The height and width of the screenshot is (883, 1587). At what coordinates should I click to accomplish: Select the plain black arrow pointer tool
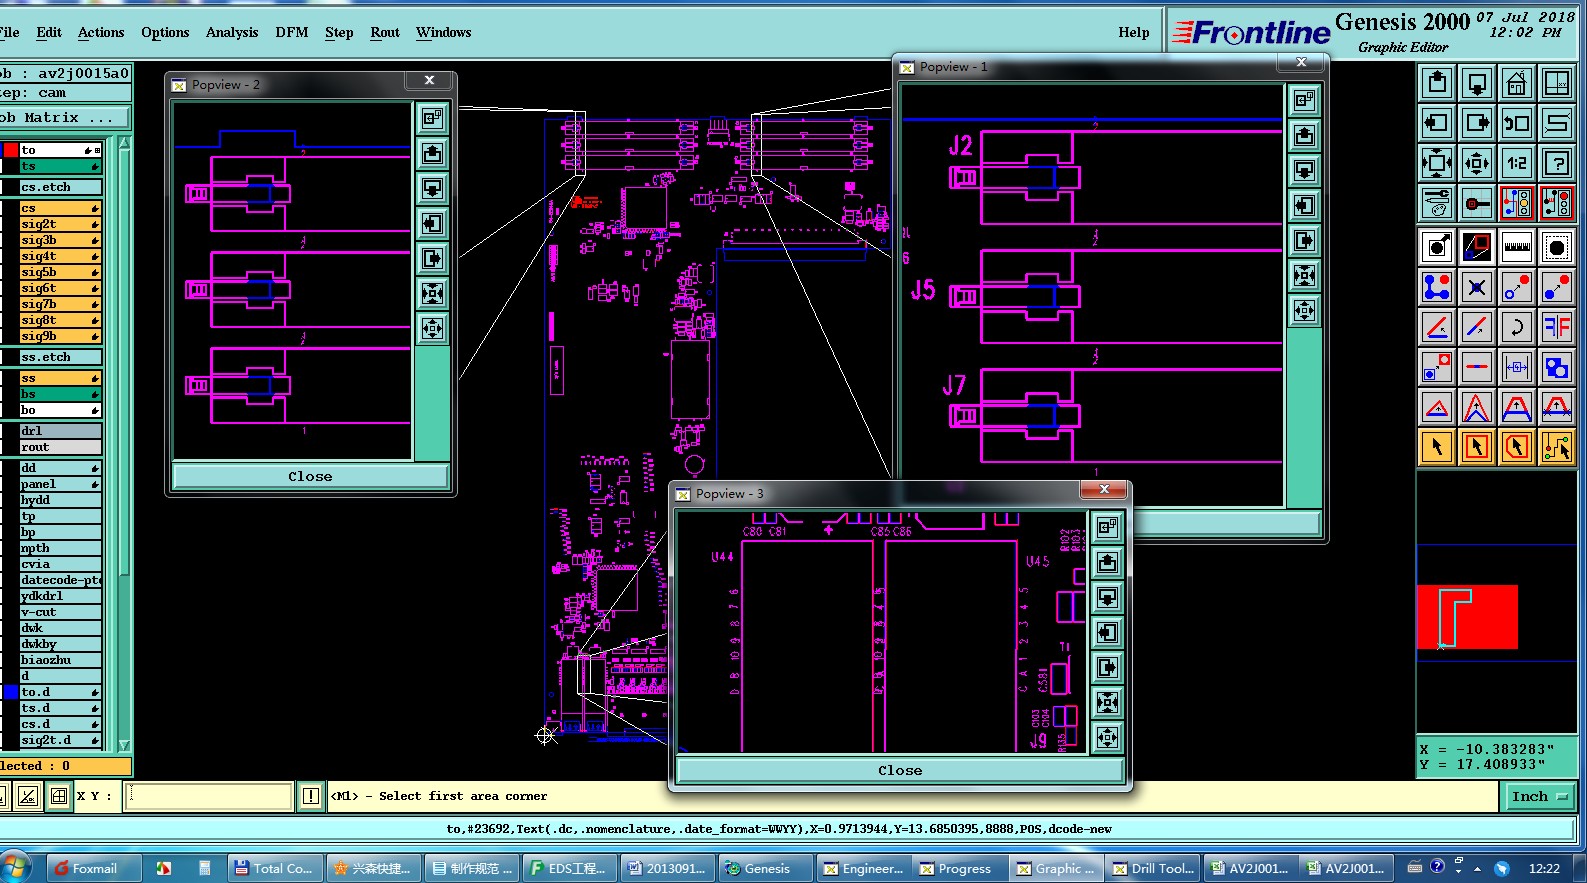[1437, 447]
